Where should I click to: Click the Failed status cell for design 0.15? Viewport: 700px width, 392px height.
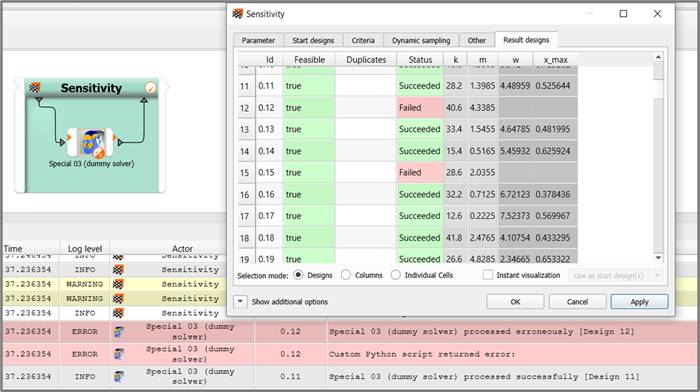[420, 172]
